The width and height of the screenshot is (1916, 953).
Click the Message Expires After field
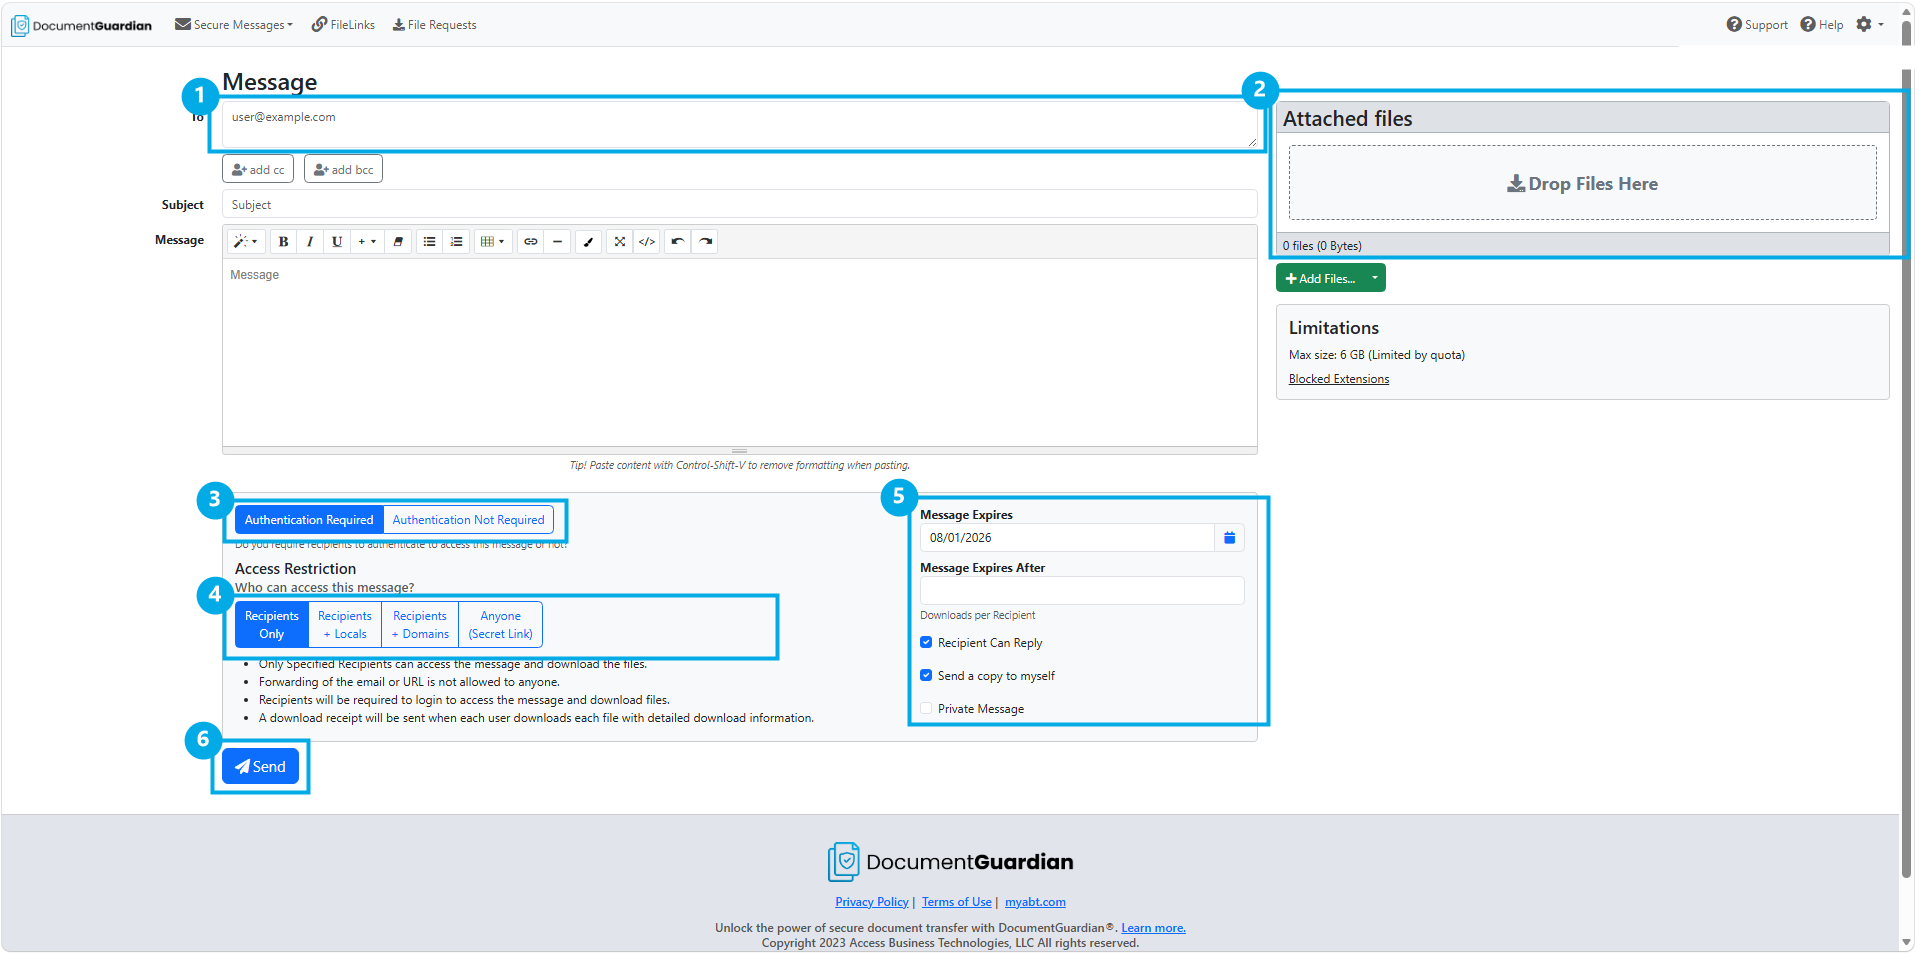(1082, 590)
